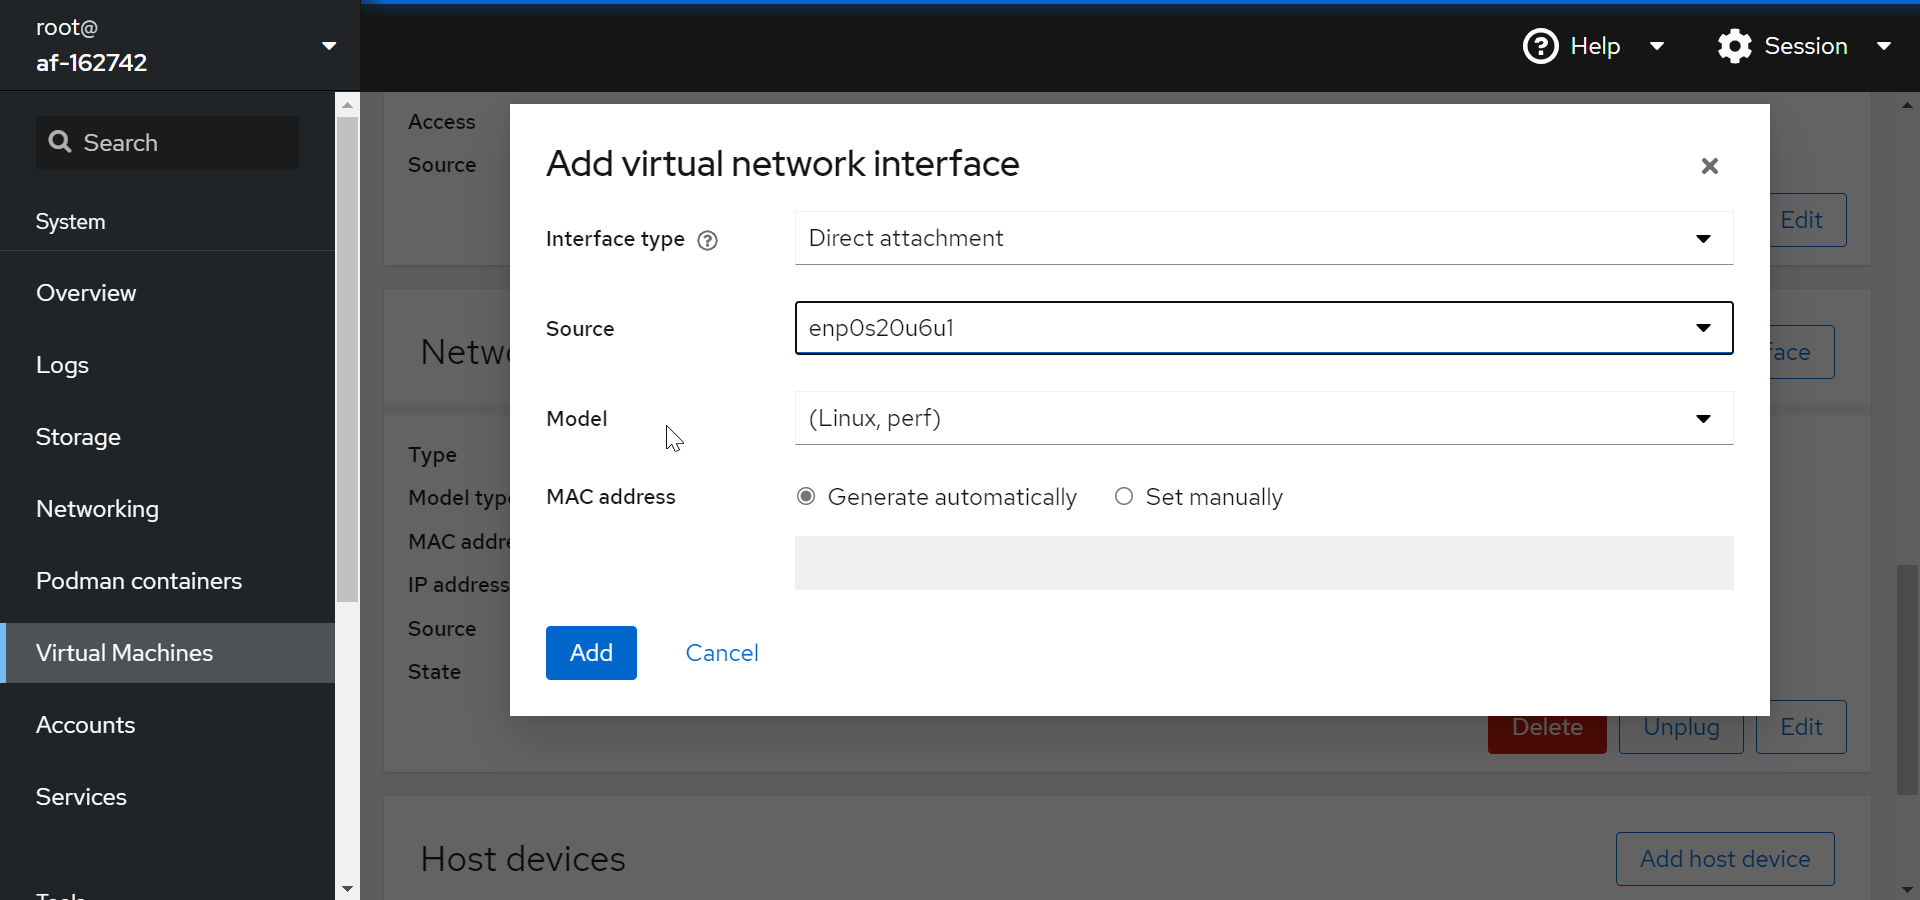Focus the sidebar Search field
This screenshot has height=900, width=1920.
tap(168, 142)
